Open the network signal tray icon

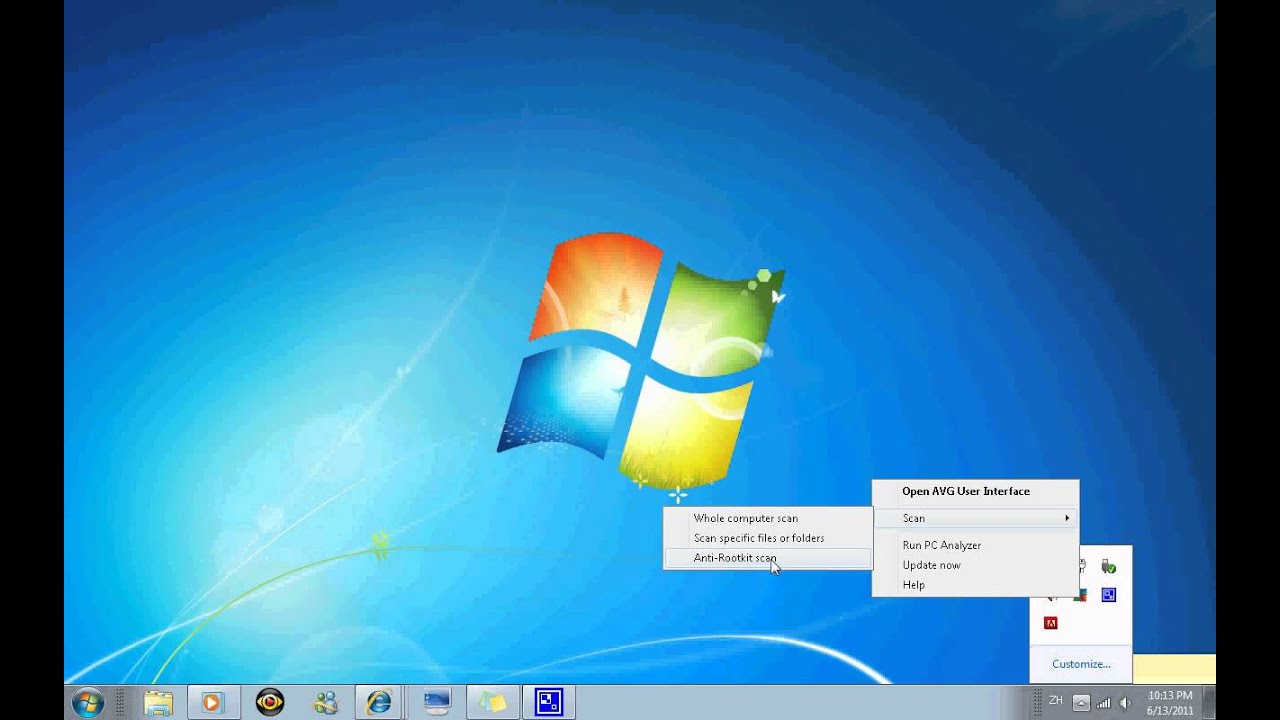[1104, 703]
